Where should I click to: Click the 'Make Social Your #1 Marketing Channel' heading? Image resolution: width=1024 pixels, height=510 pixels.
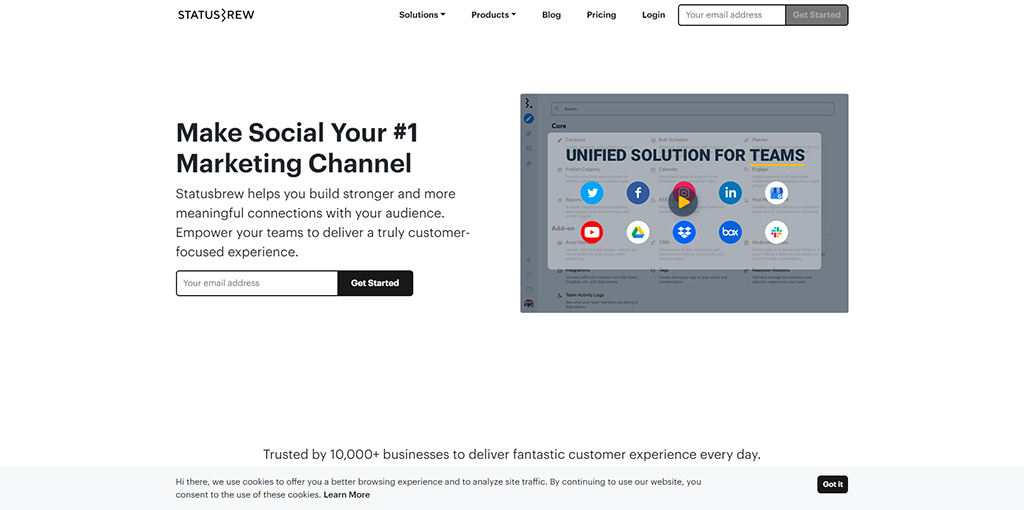(x=297, y=148)
